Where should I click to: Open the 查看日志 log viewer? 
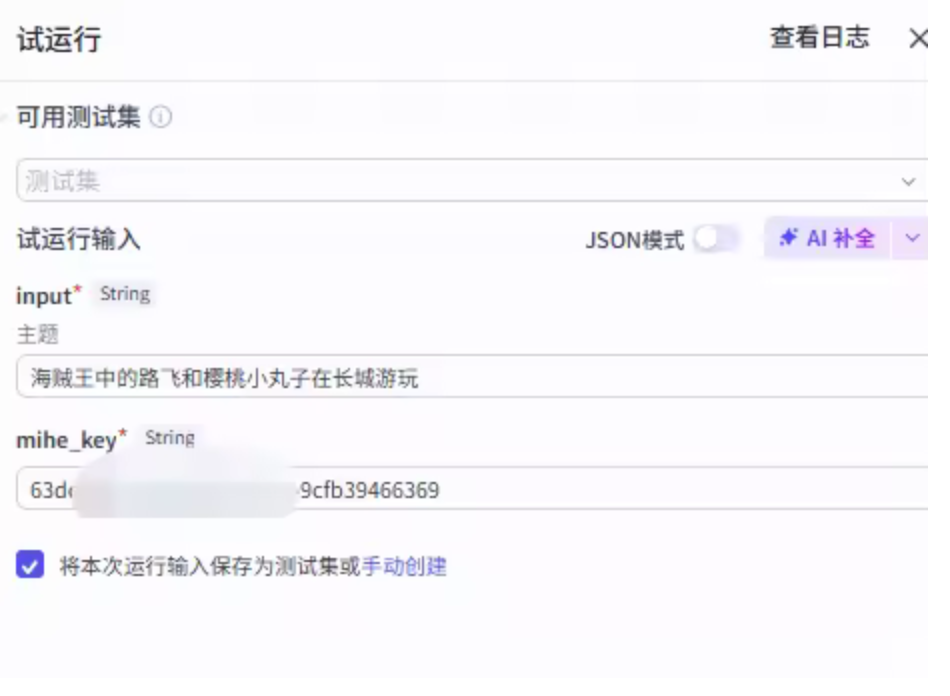(819, 38)
